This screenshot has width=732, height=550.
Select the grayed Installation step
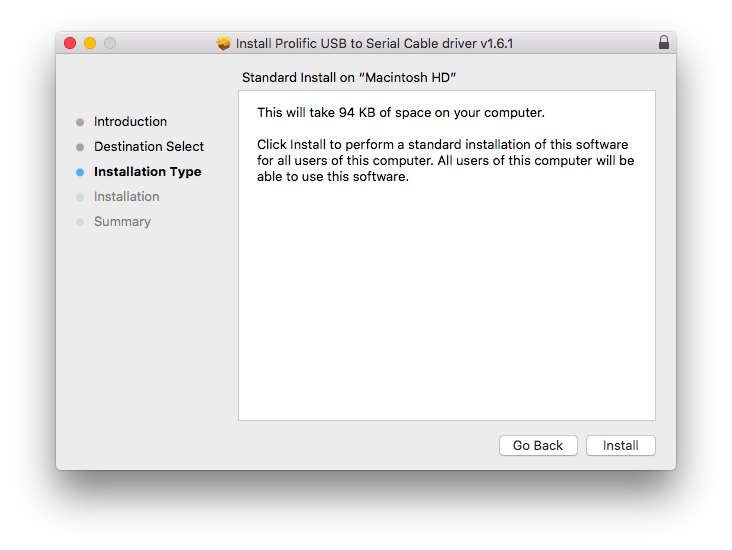click(x=127, y=197)
